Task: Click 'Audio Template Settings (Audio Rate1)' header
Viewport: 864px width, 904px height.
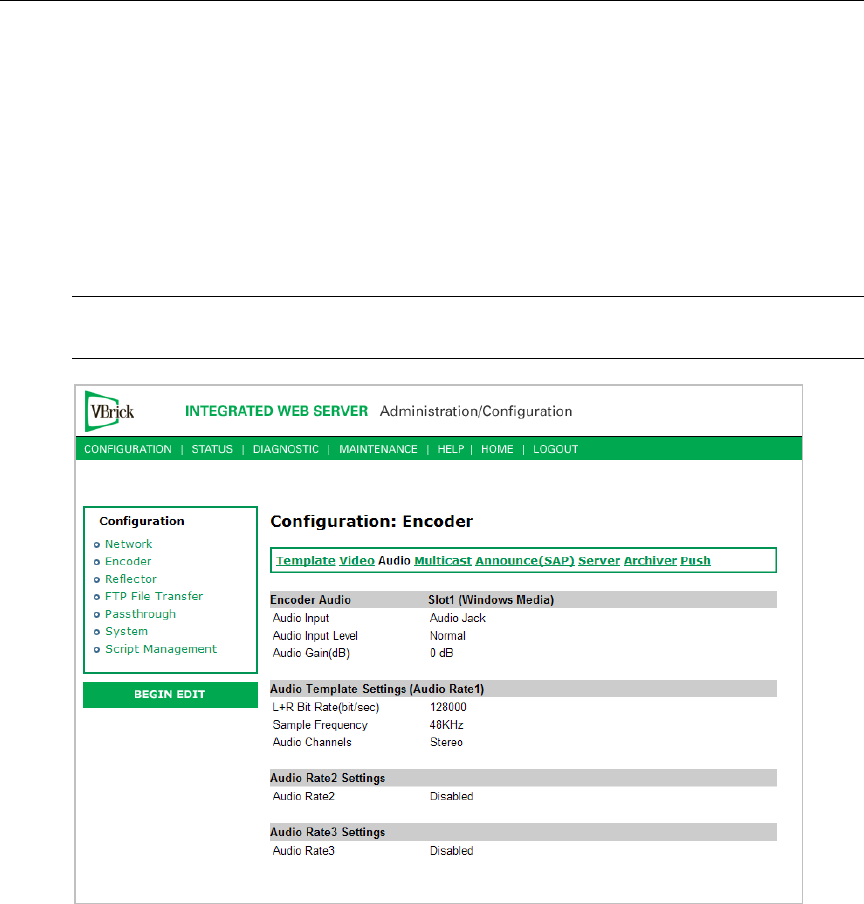Action: coord(377,689)
